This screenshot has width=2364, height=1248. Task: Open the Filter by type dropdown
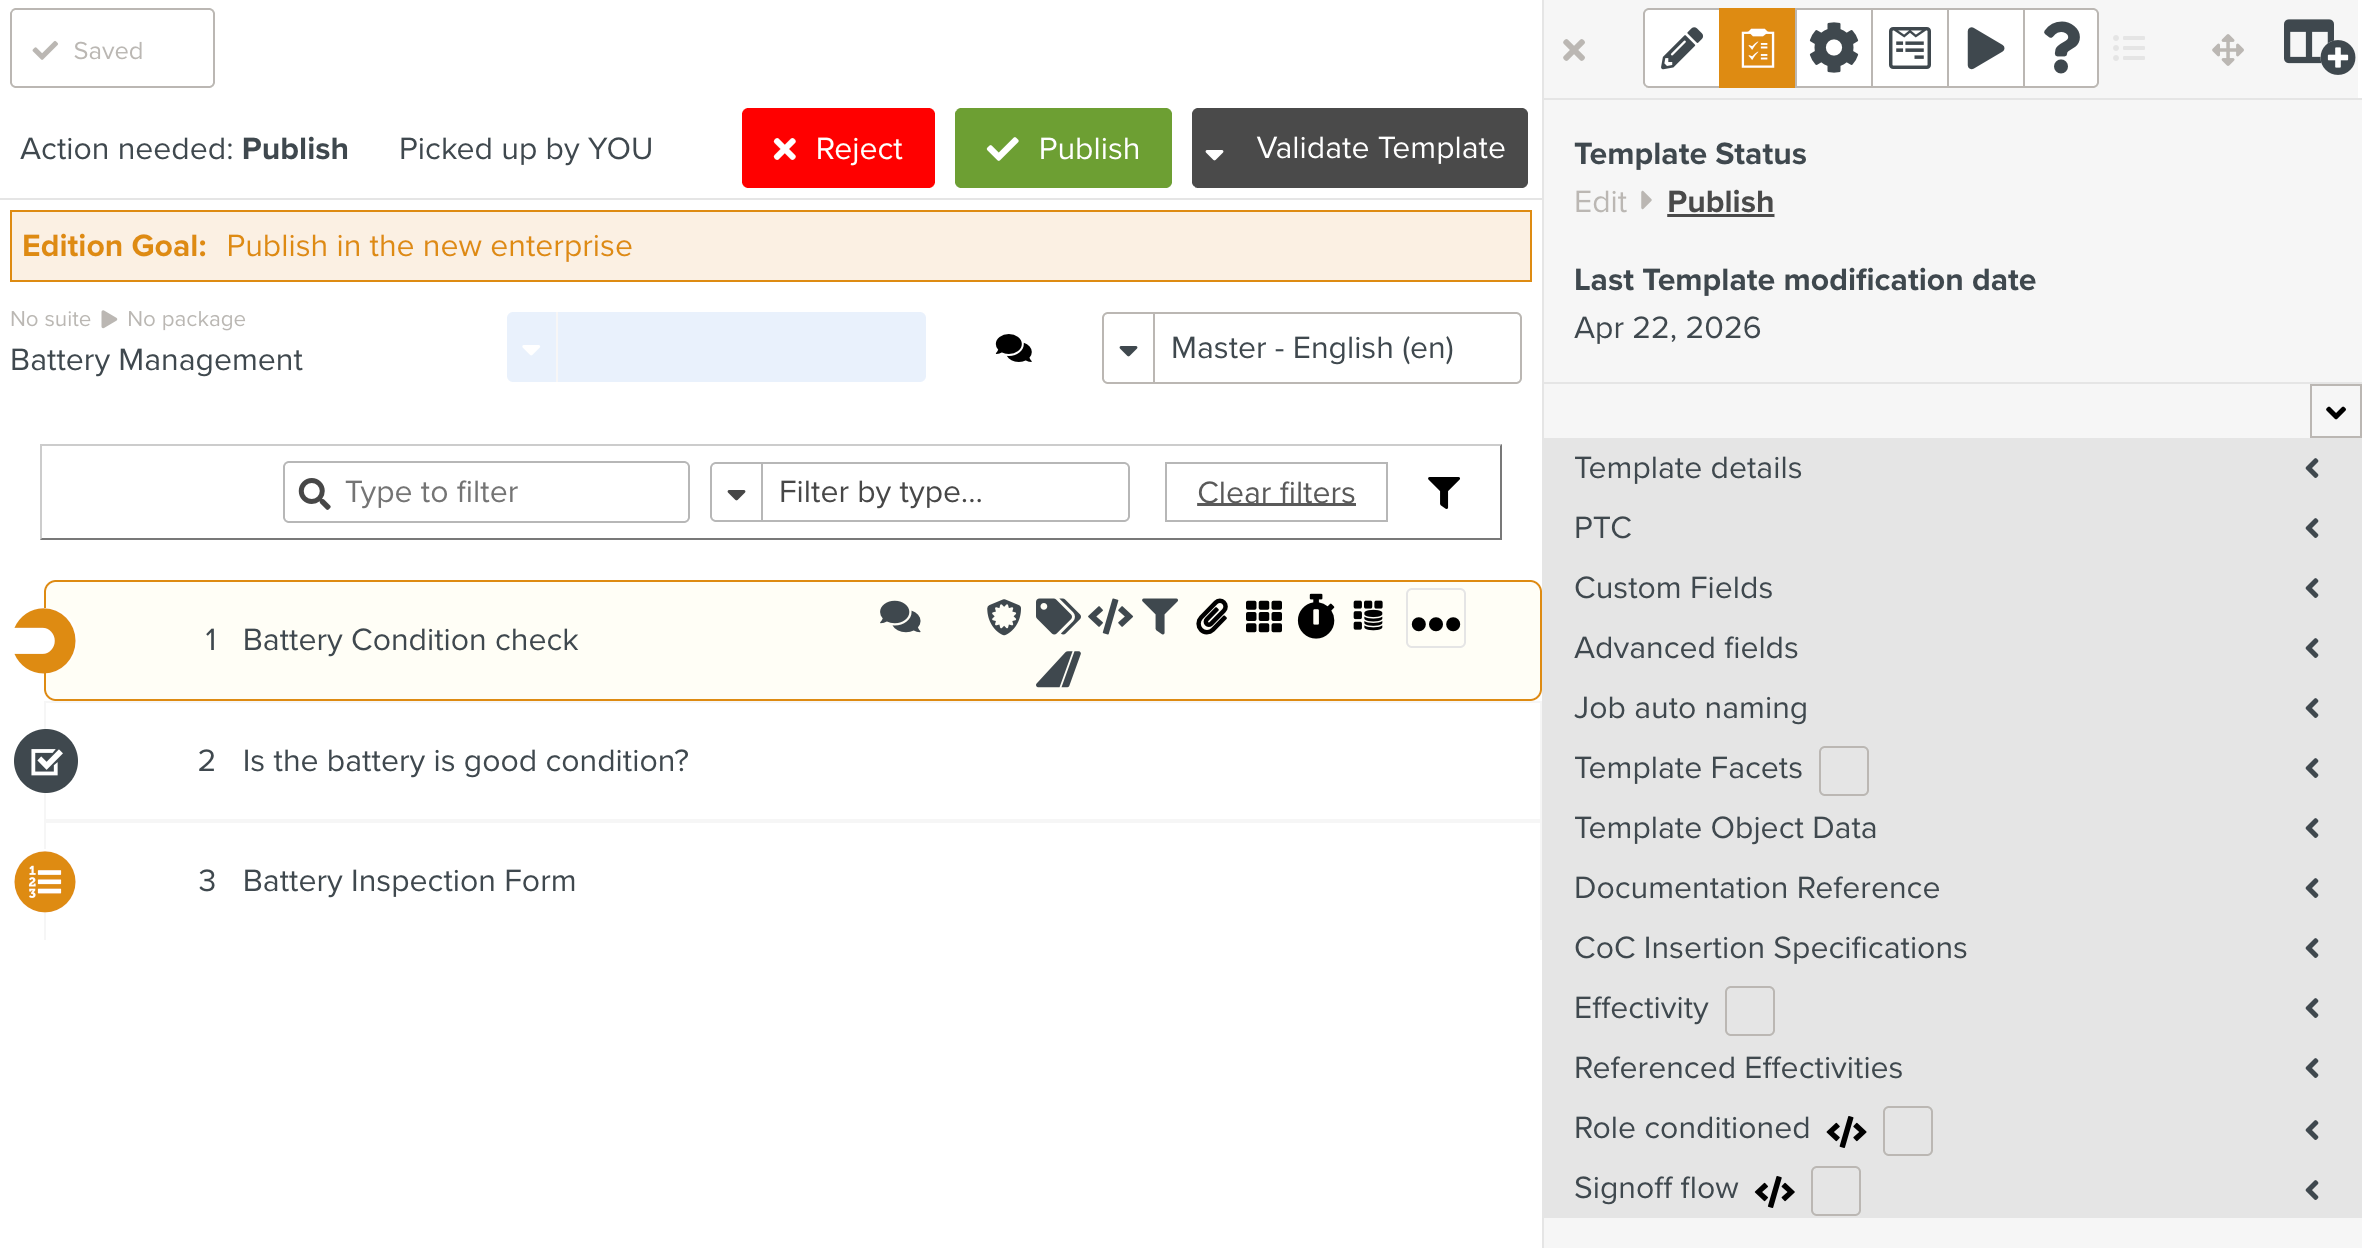click(x=919, y=492)
